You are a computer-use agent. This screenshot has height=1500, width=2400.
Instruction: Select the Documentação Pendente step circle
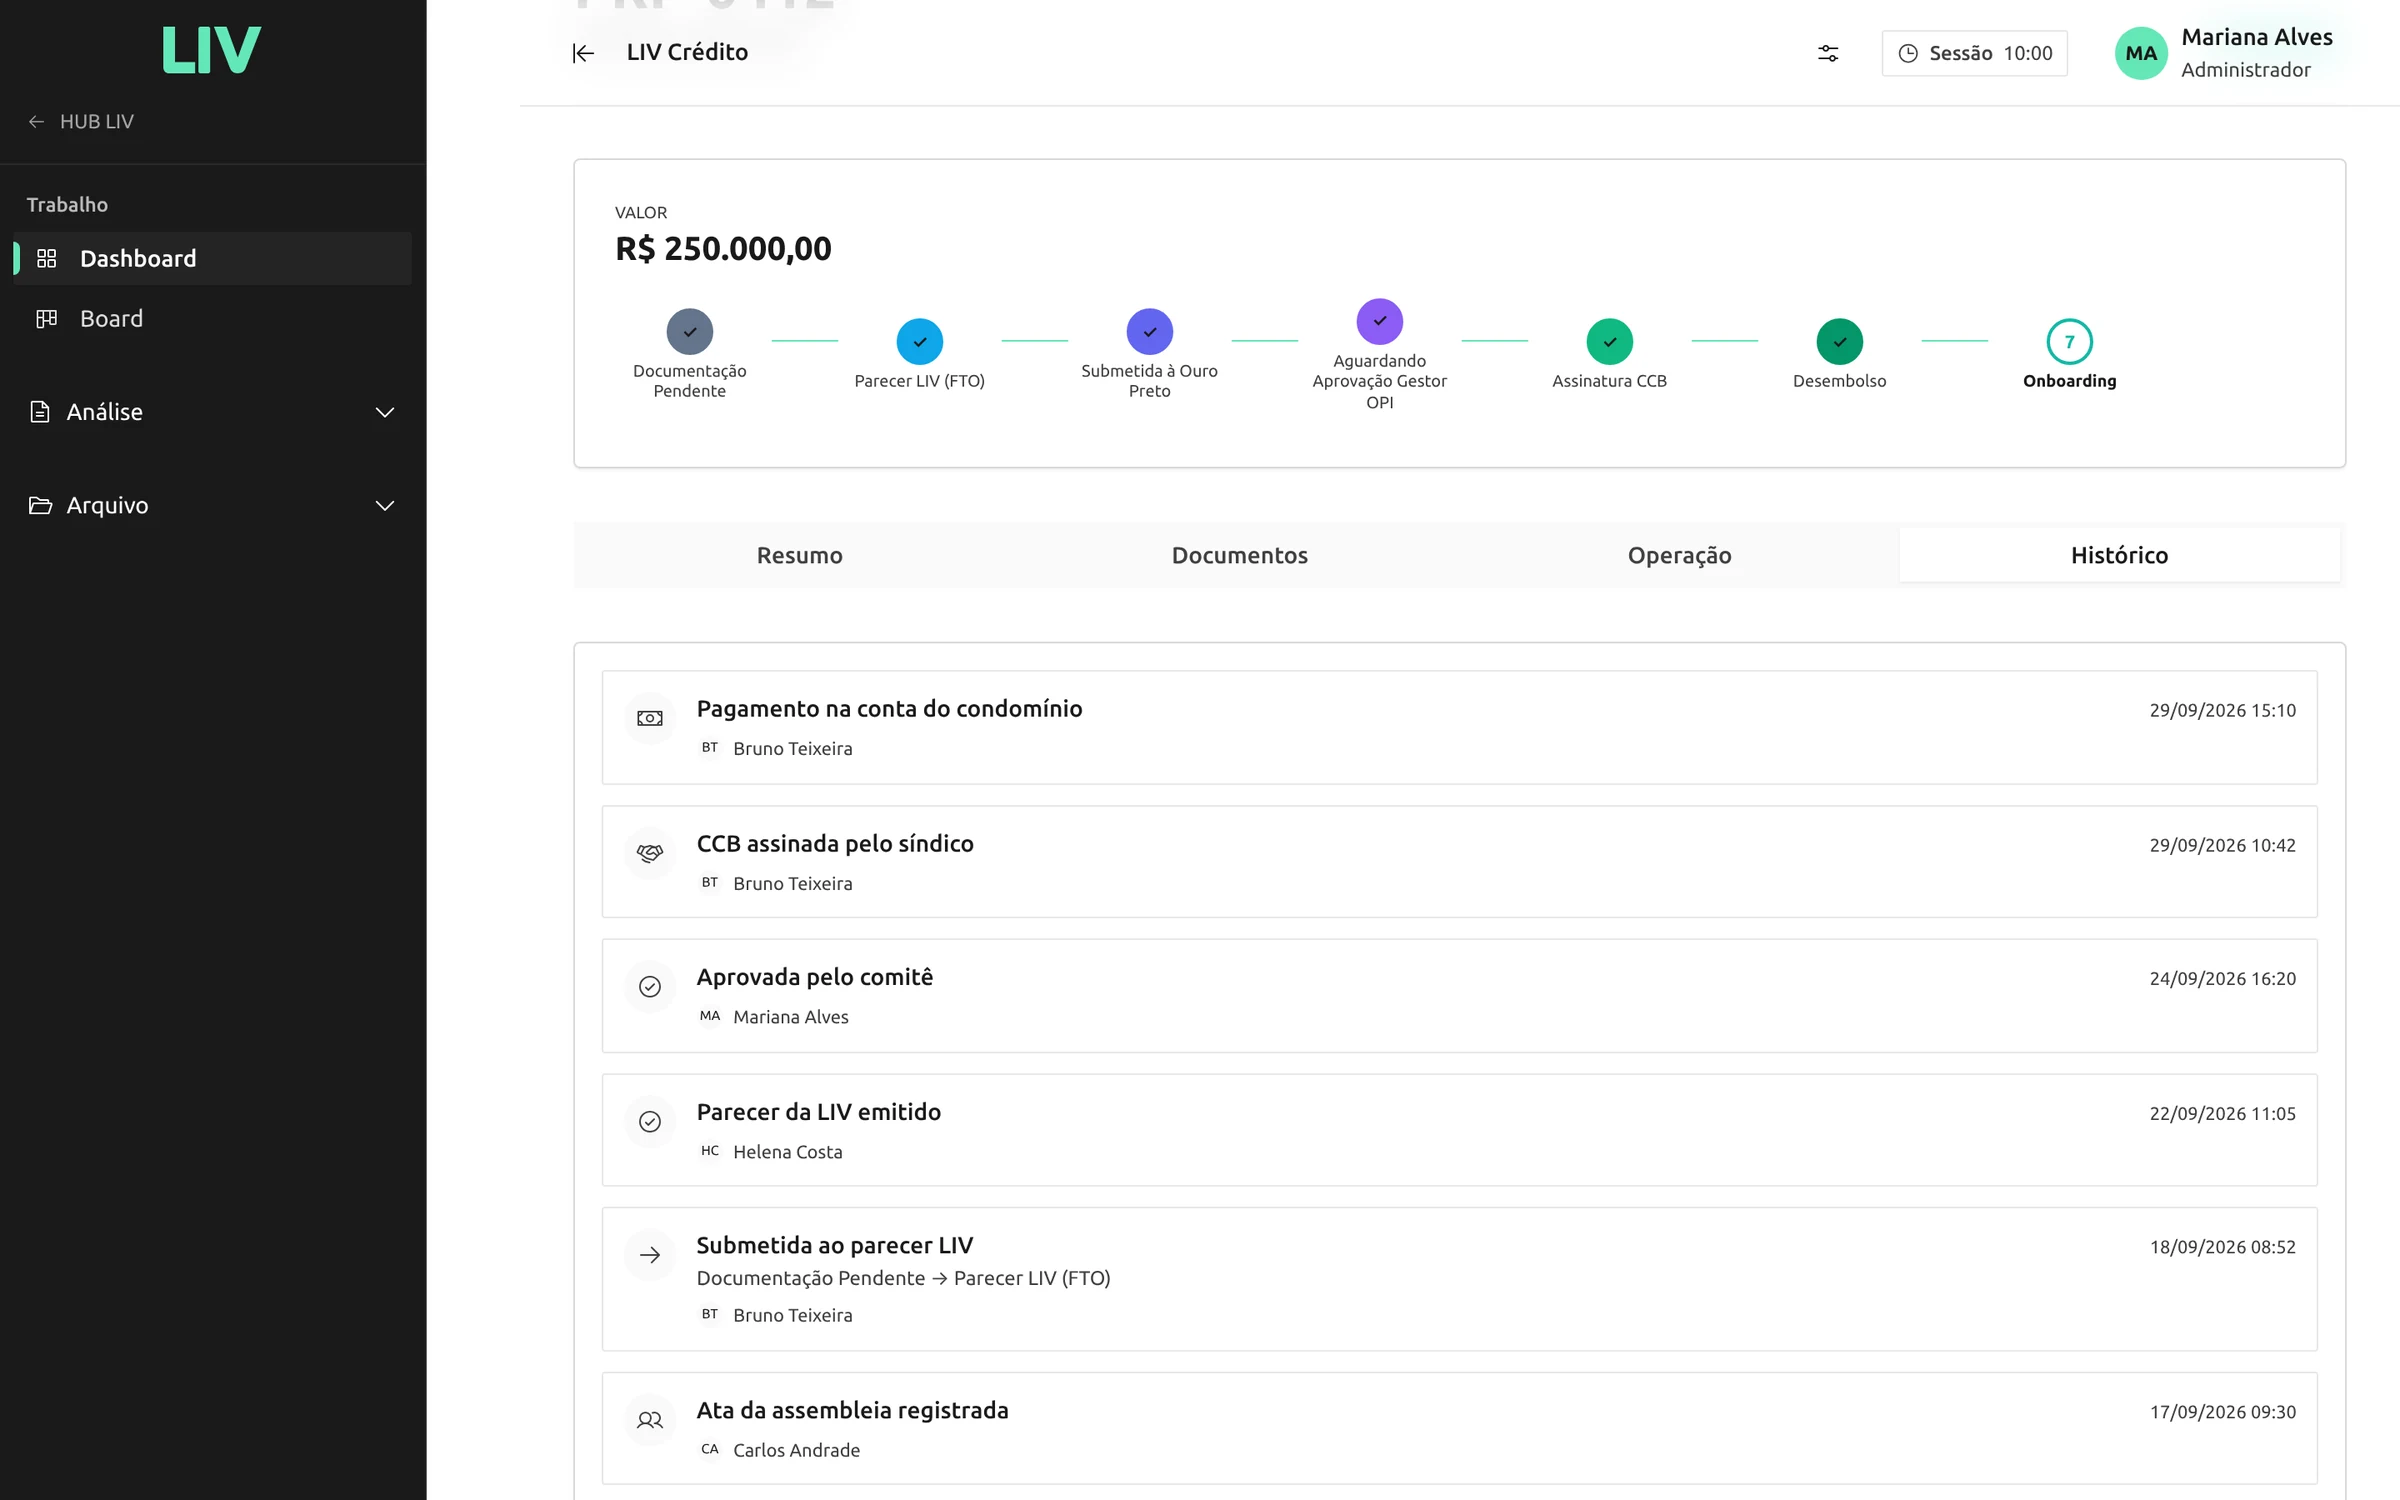point(690,331)
